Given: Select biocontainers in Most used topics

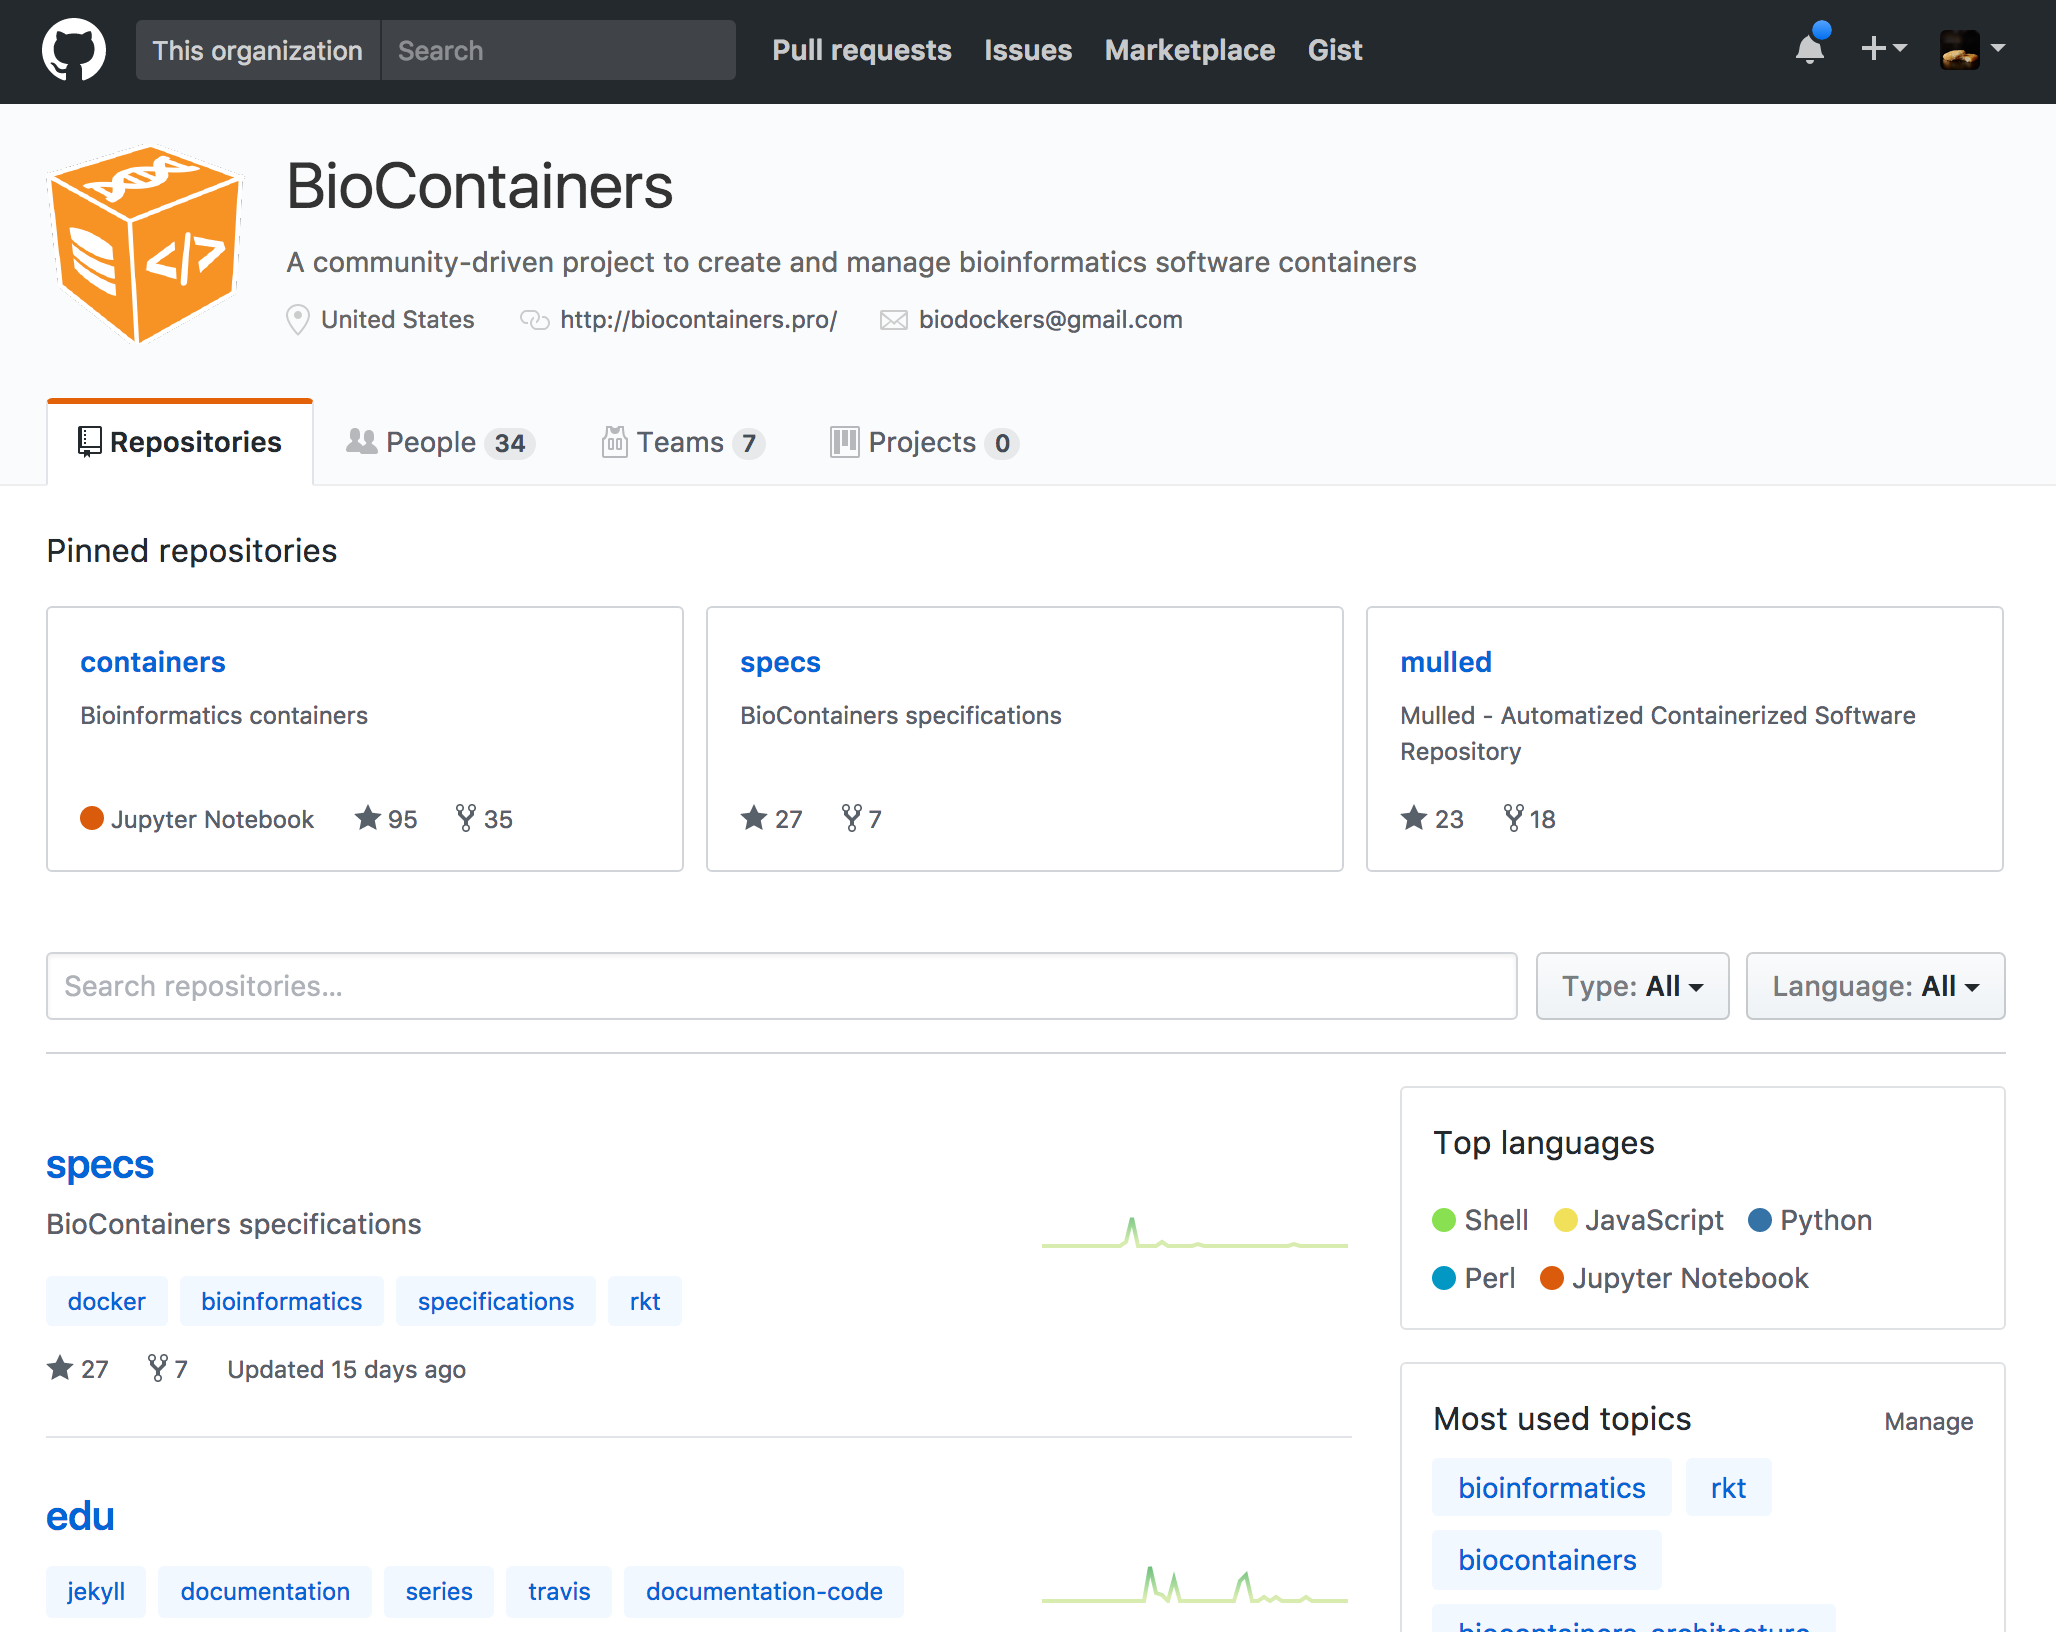Looking at the screenshot, I should coord(1547,1560).
